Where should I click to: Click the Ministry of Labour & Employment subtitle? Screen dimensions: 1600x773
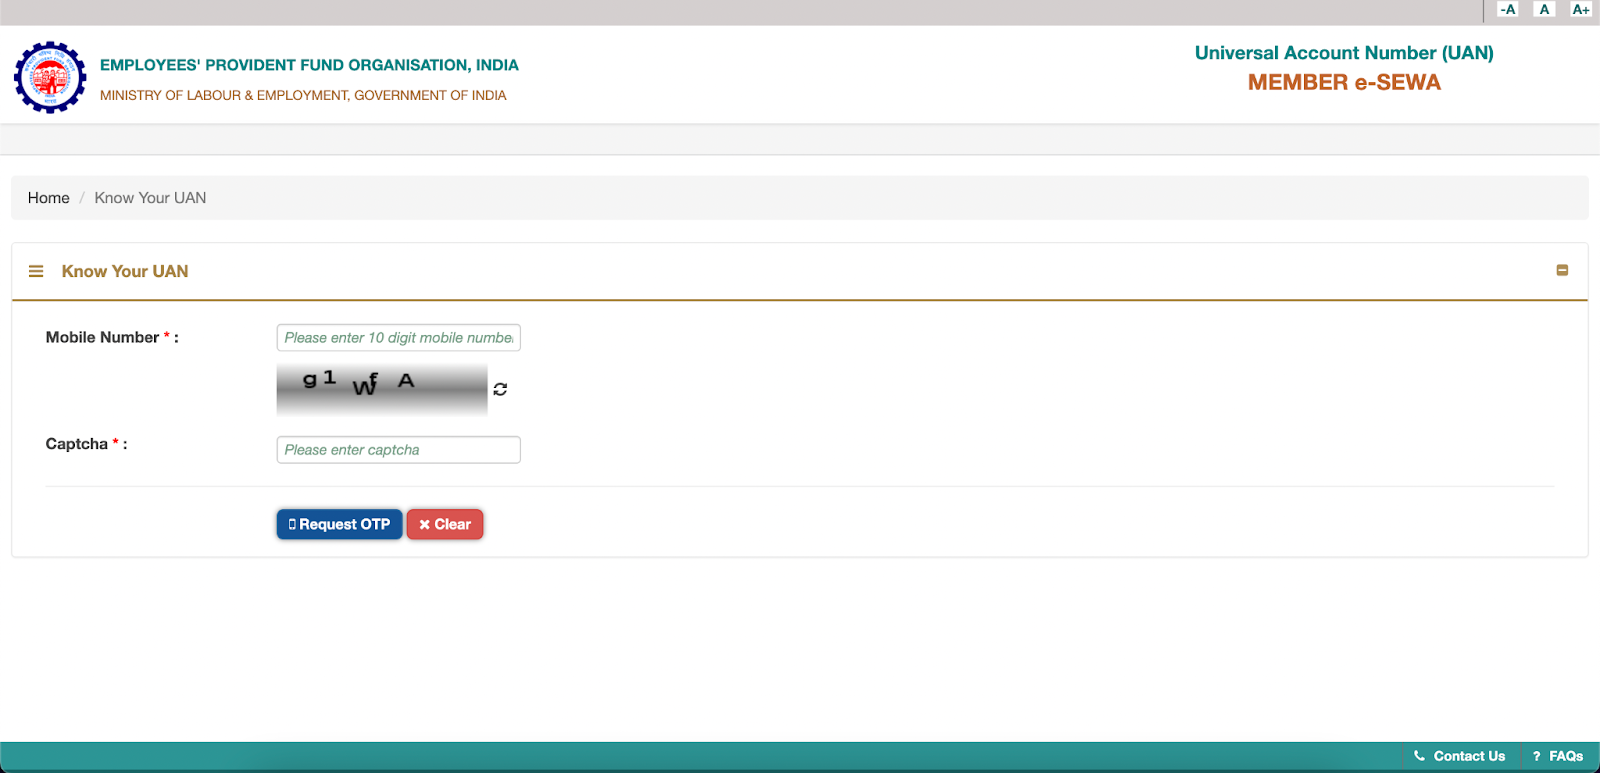pyautogui.click(x=303, y=95)
